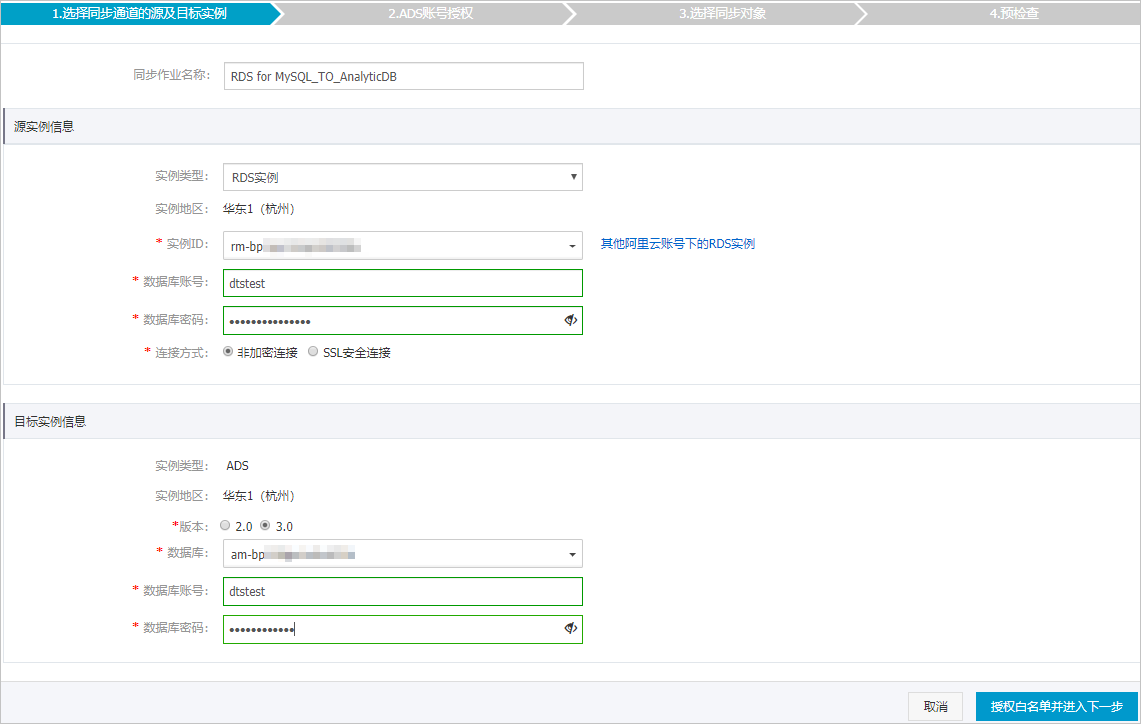1141x724 pixels.
Task: Go to step 1.选择同步通道的源及目标实例
Action: coord(139,13)
